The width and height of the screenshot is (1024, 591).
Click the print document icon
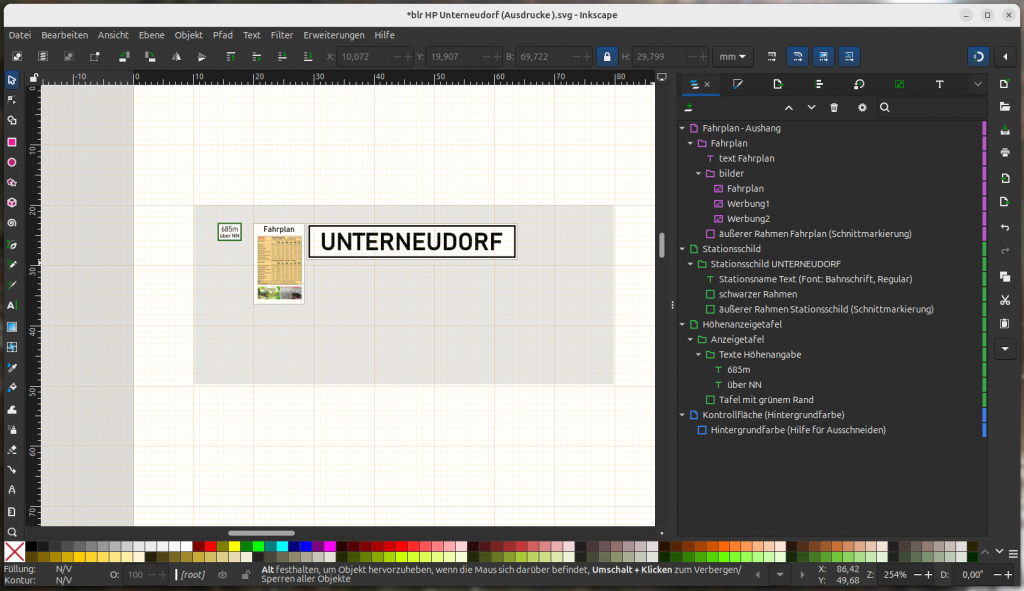[x=1005, y=153]
